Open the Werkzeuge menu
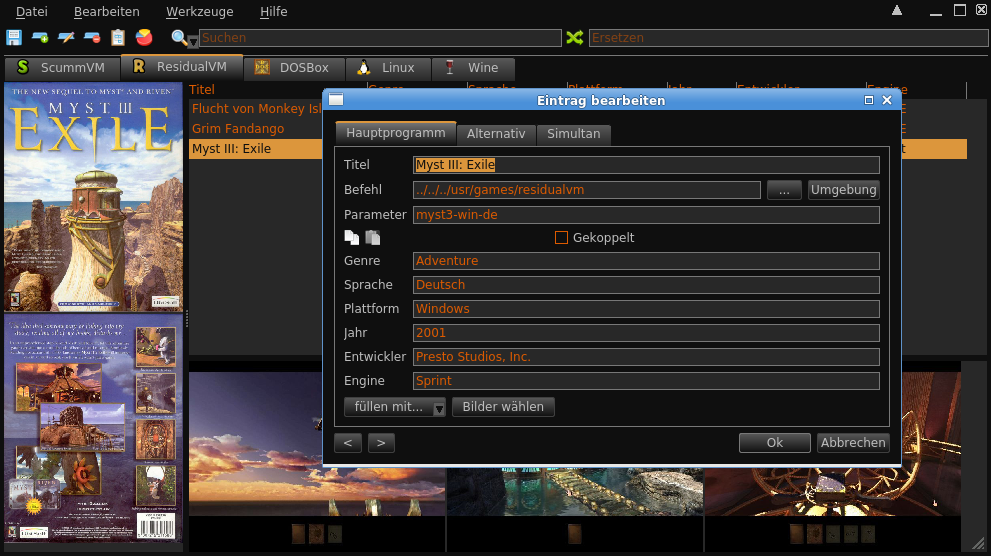Viewport: 991px width, 556px height. [x=200, y=11]
